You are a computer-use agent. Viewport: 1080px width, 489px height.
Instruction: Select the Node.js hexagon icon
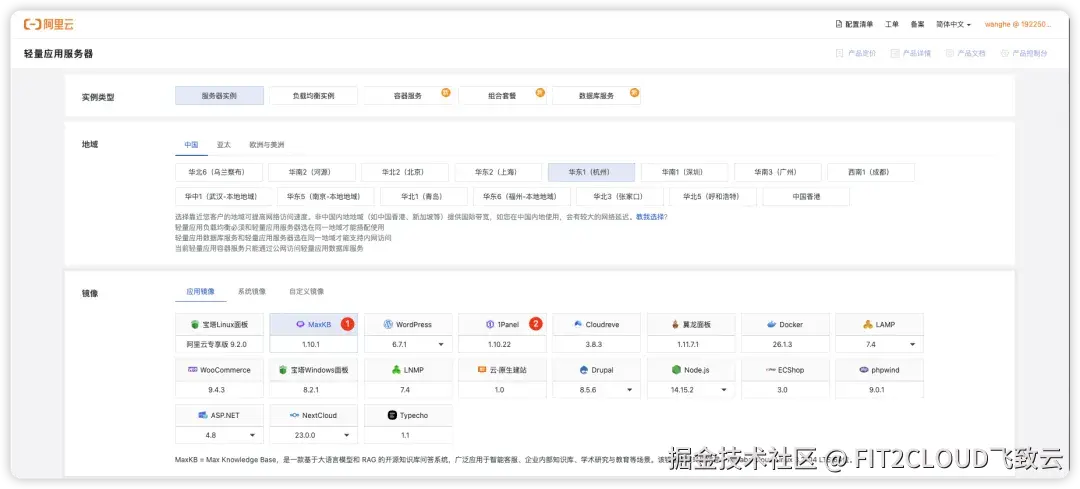676,370
